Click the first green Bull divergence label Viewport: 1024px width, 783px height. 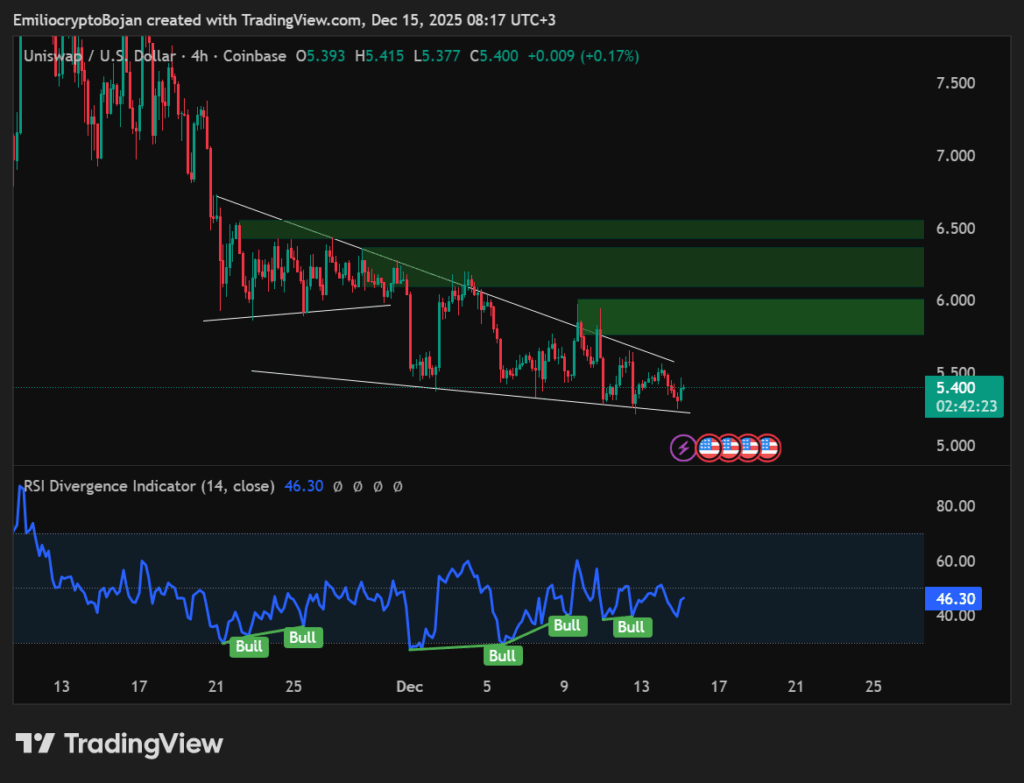[x=248, y=647]
